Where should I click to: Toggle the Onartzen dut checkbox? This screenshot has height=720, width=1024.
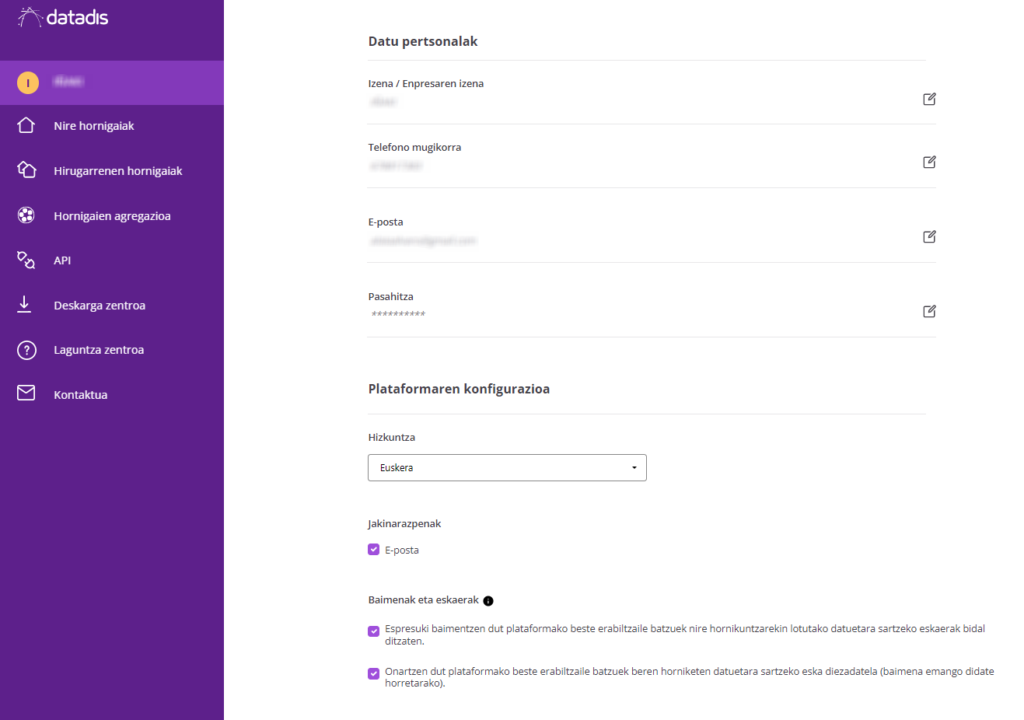(x=374, y=673)
